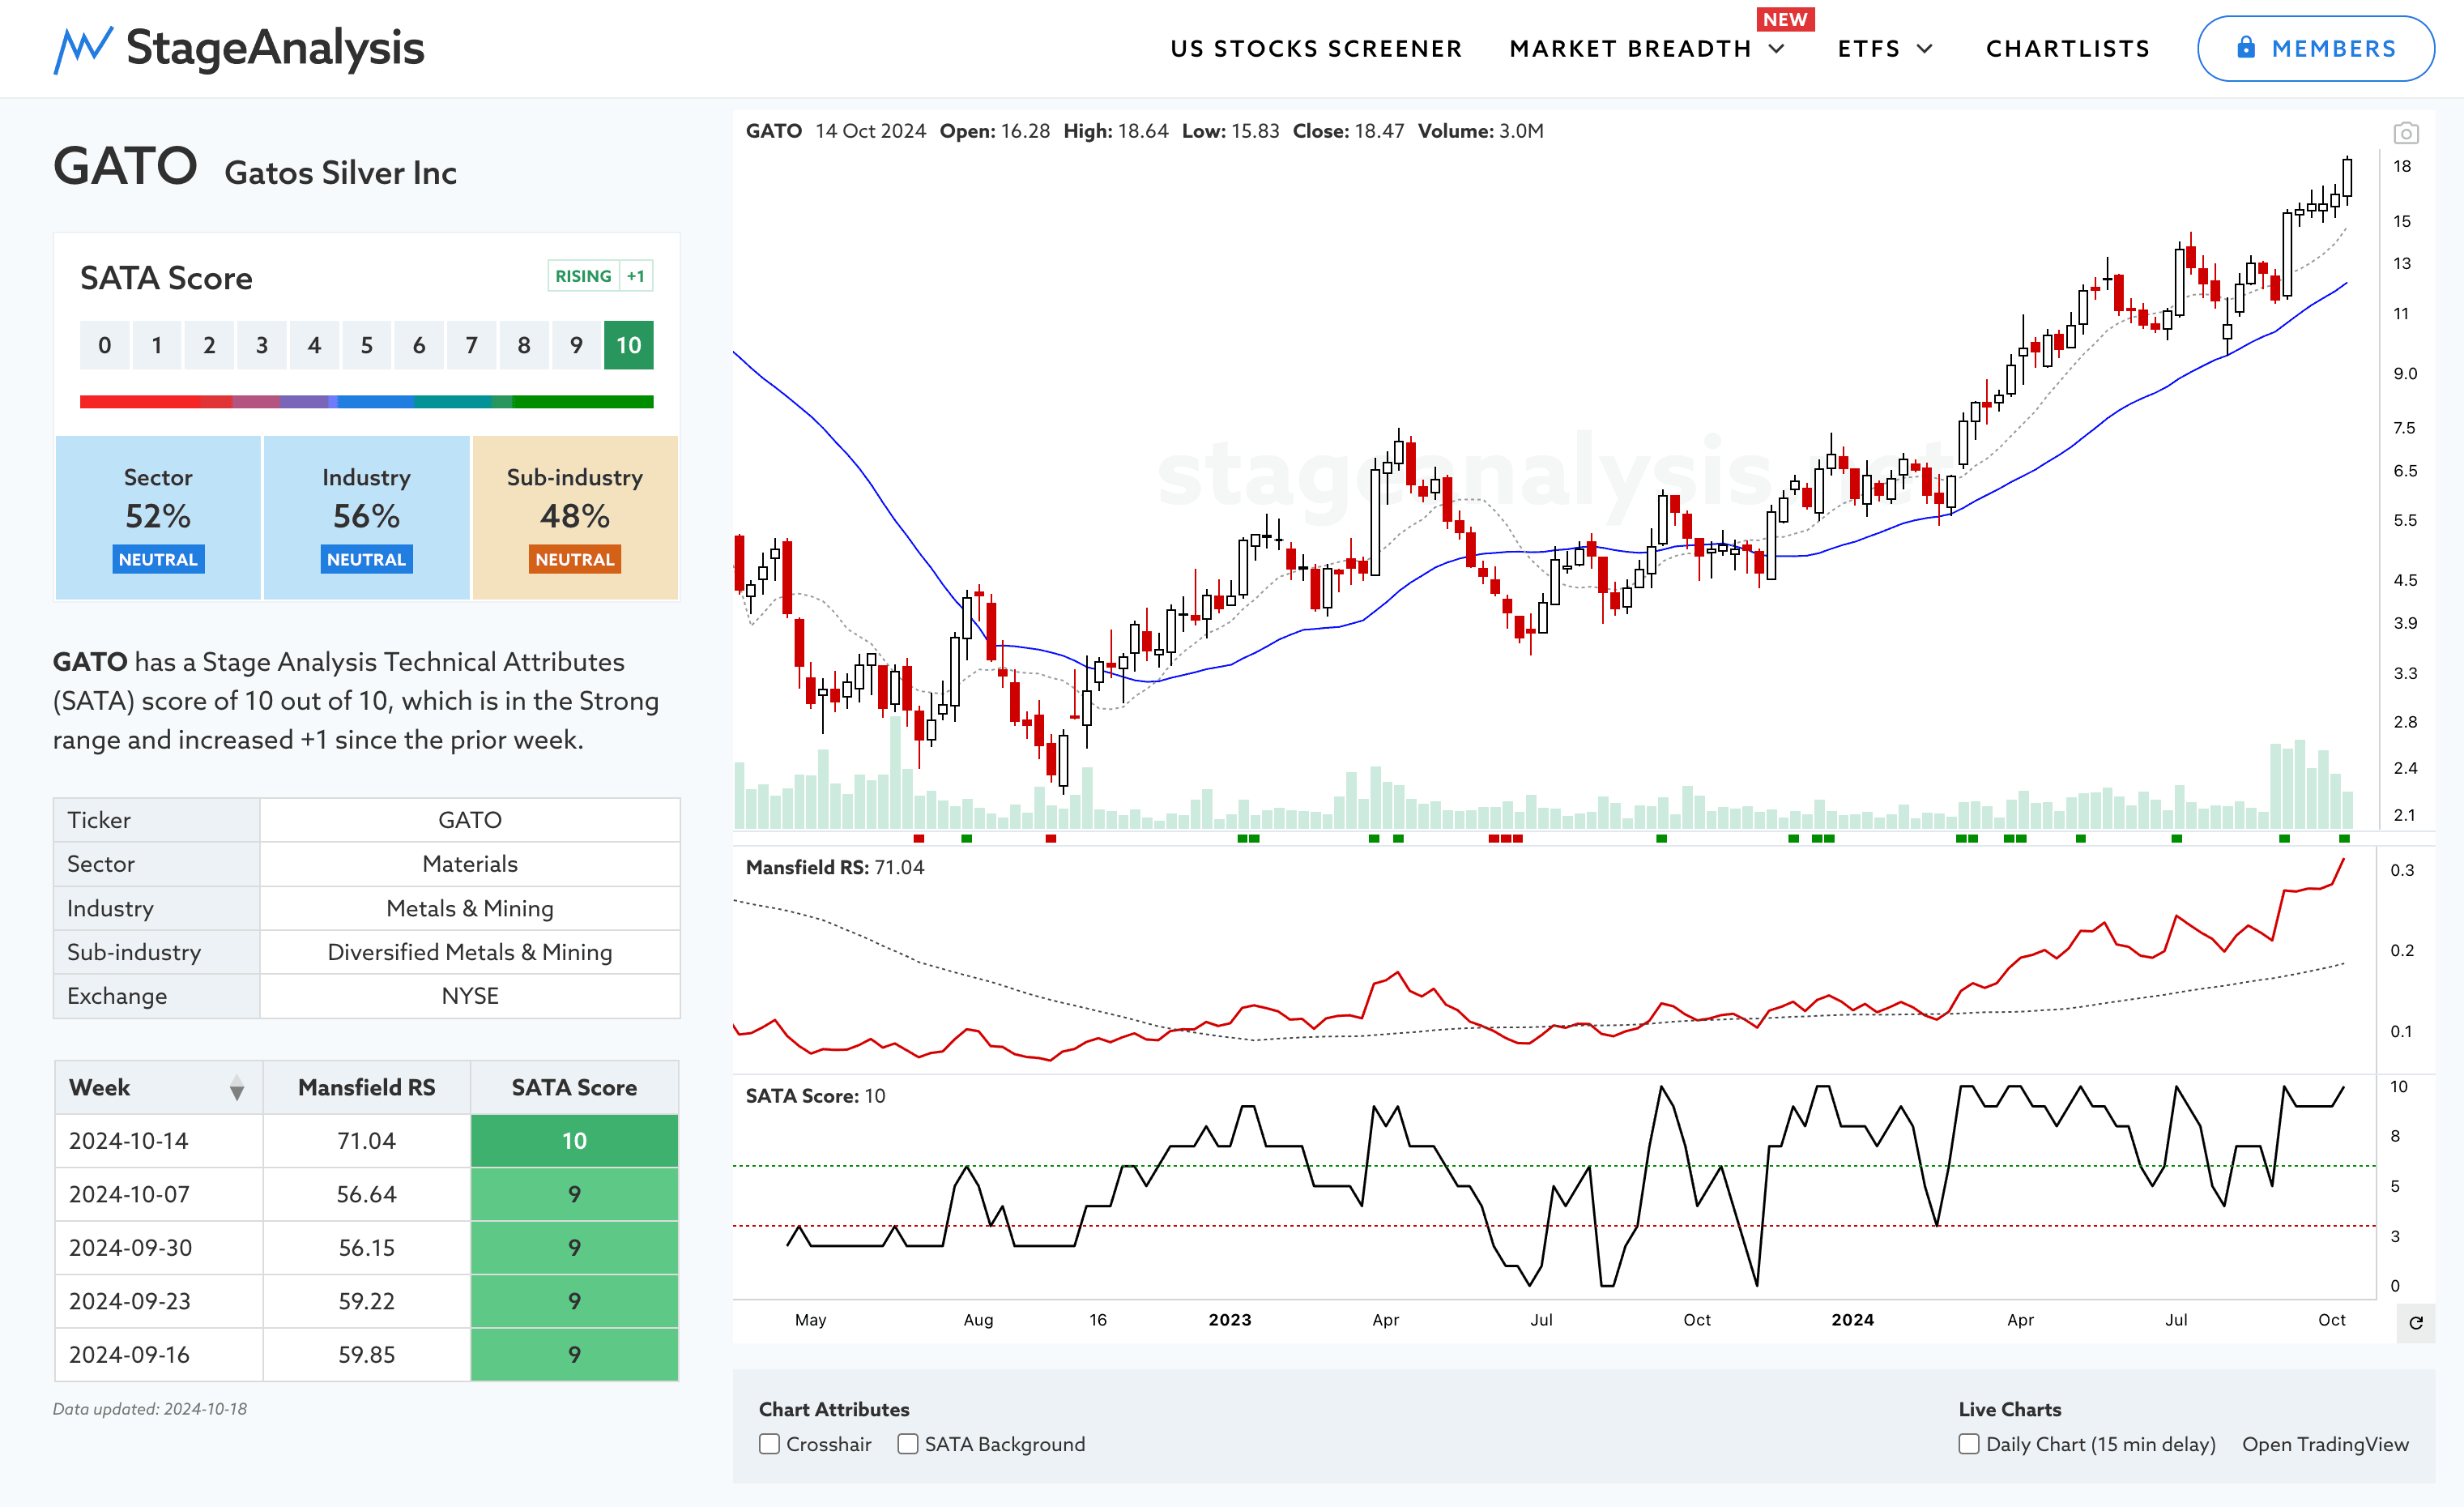Click SATA score cell 10 in table
2464x1507 pixels.
[x=574, y=1141]
